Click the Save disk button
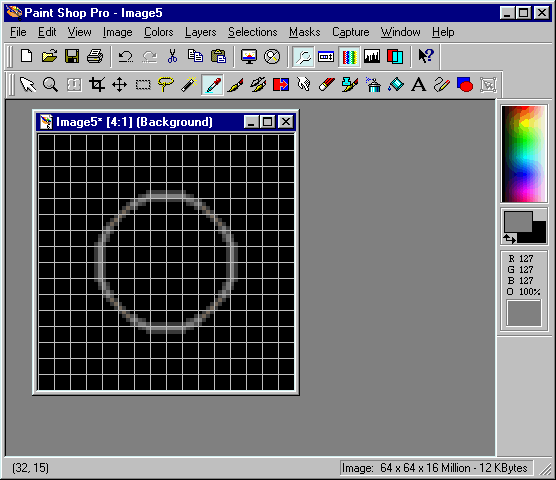Screen dimensions: 556x480 [72, 56]
